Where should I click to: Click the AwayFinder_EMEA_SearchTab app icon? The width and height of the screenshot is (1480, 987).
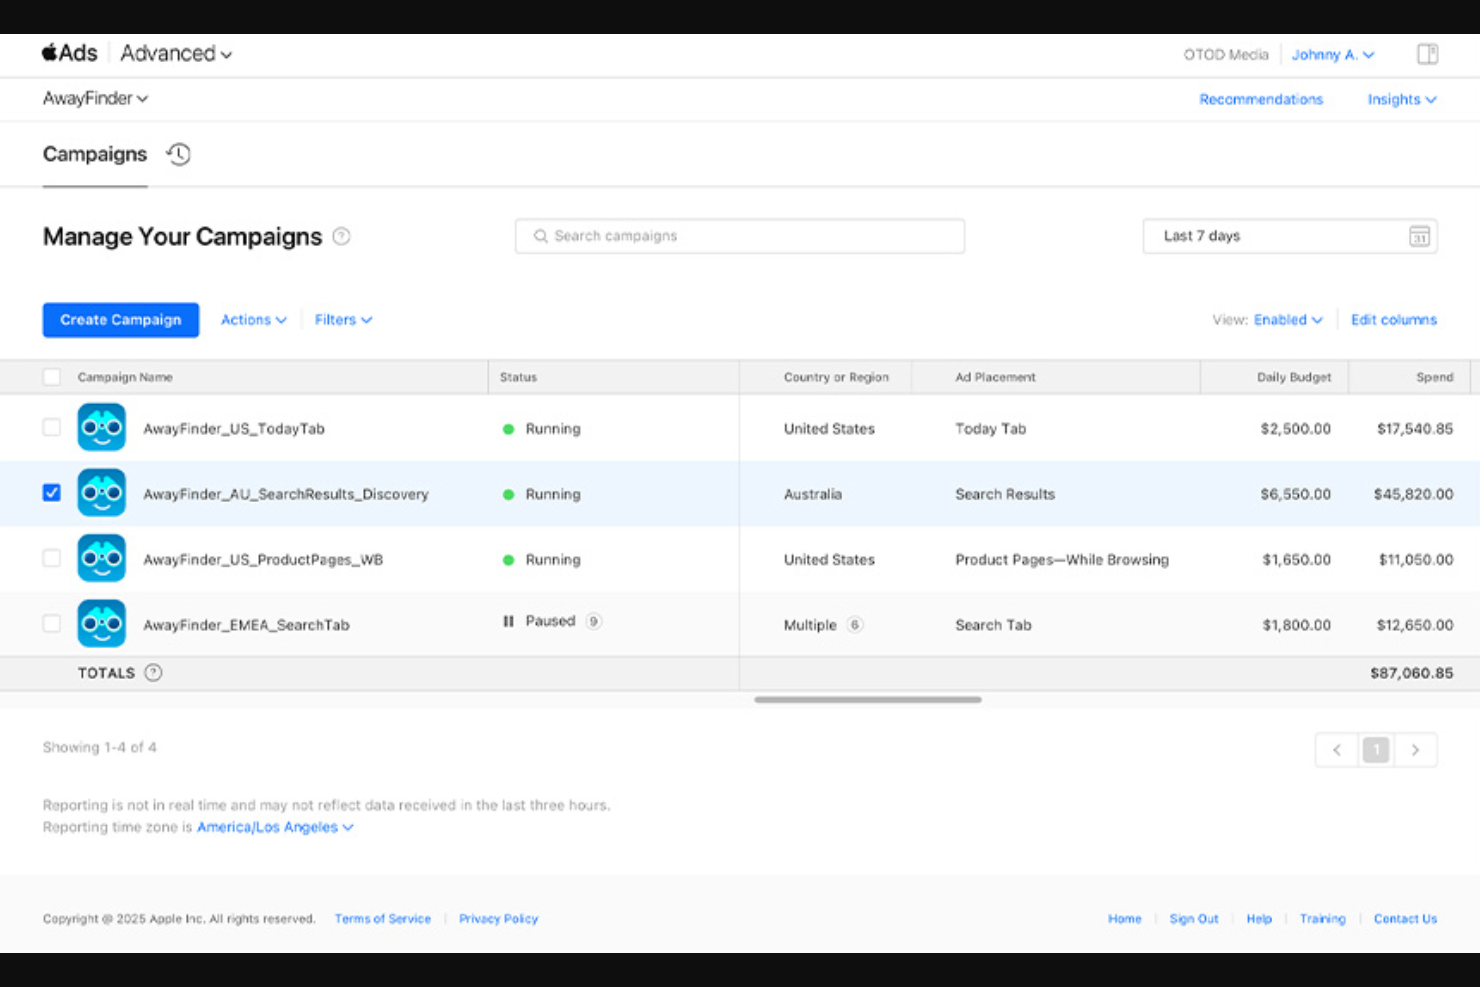point(102,624)
